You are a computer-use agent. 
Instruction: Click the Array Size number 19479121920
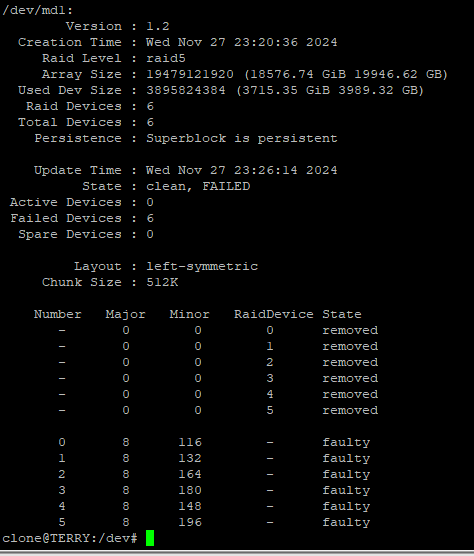click(190, 74)
